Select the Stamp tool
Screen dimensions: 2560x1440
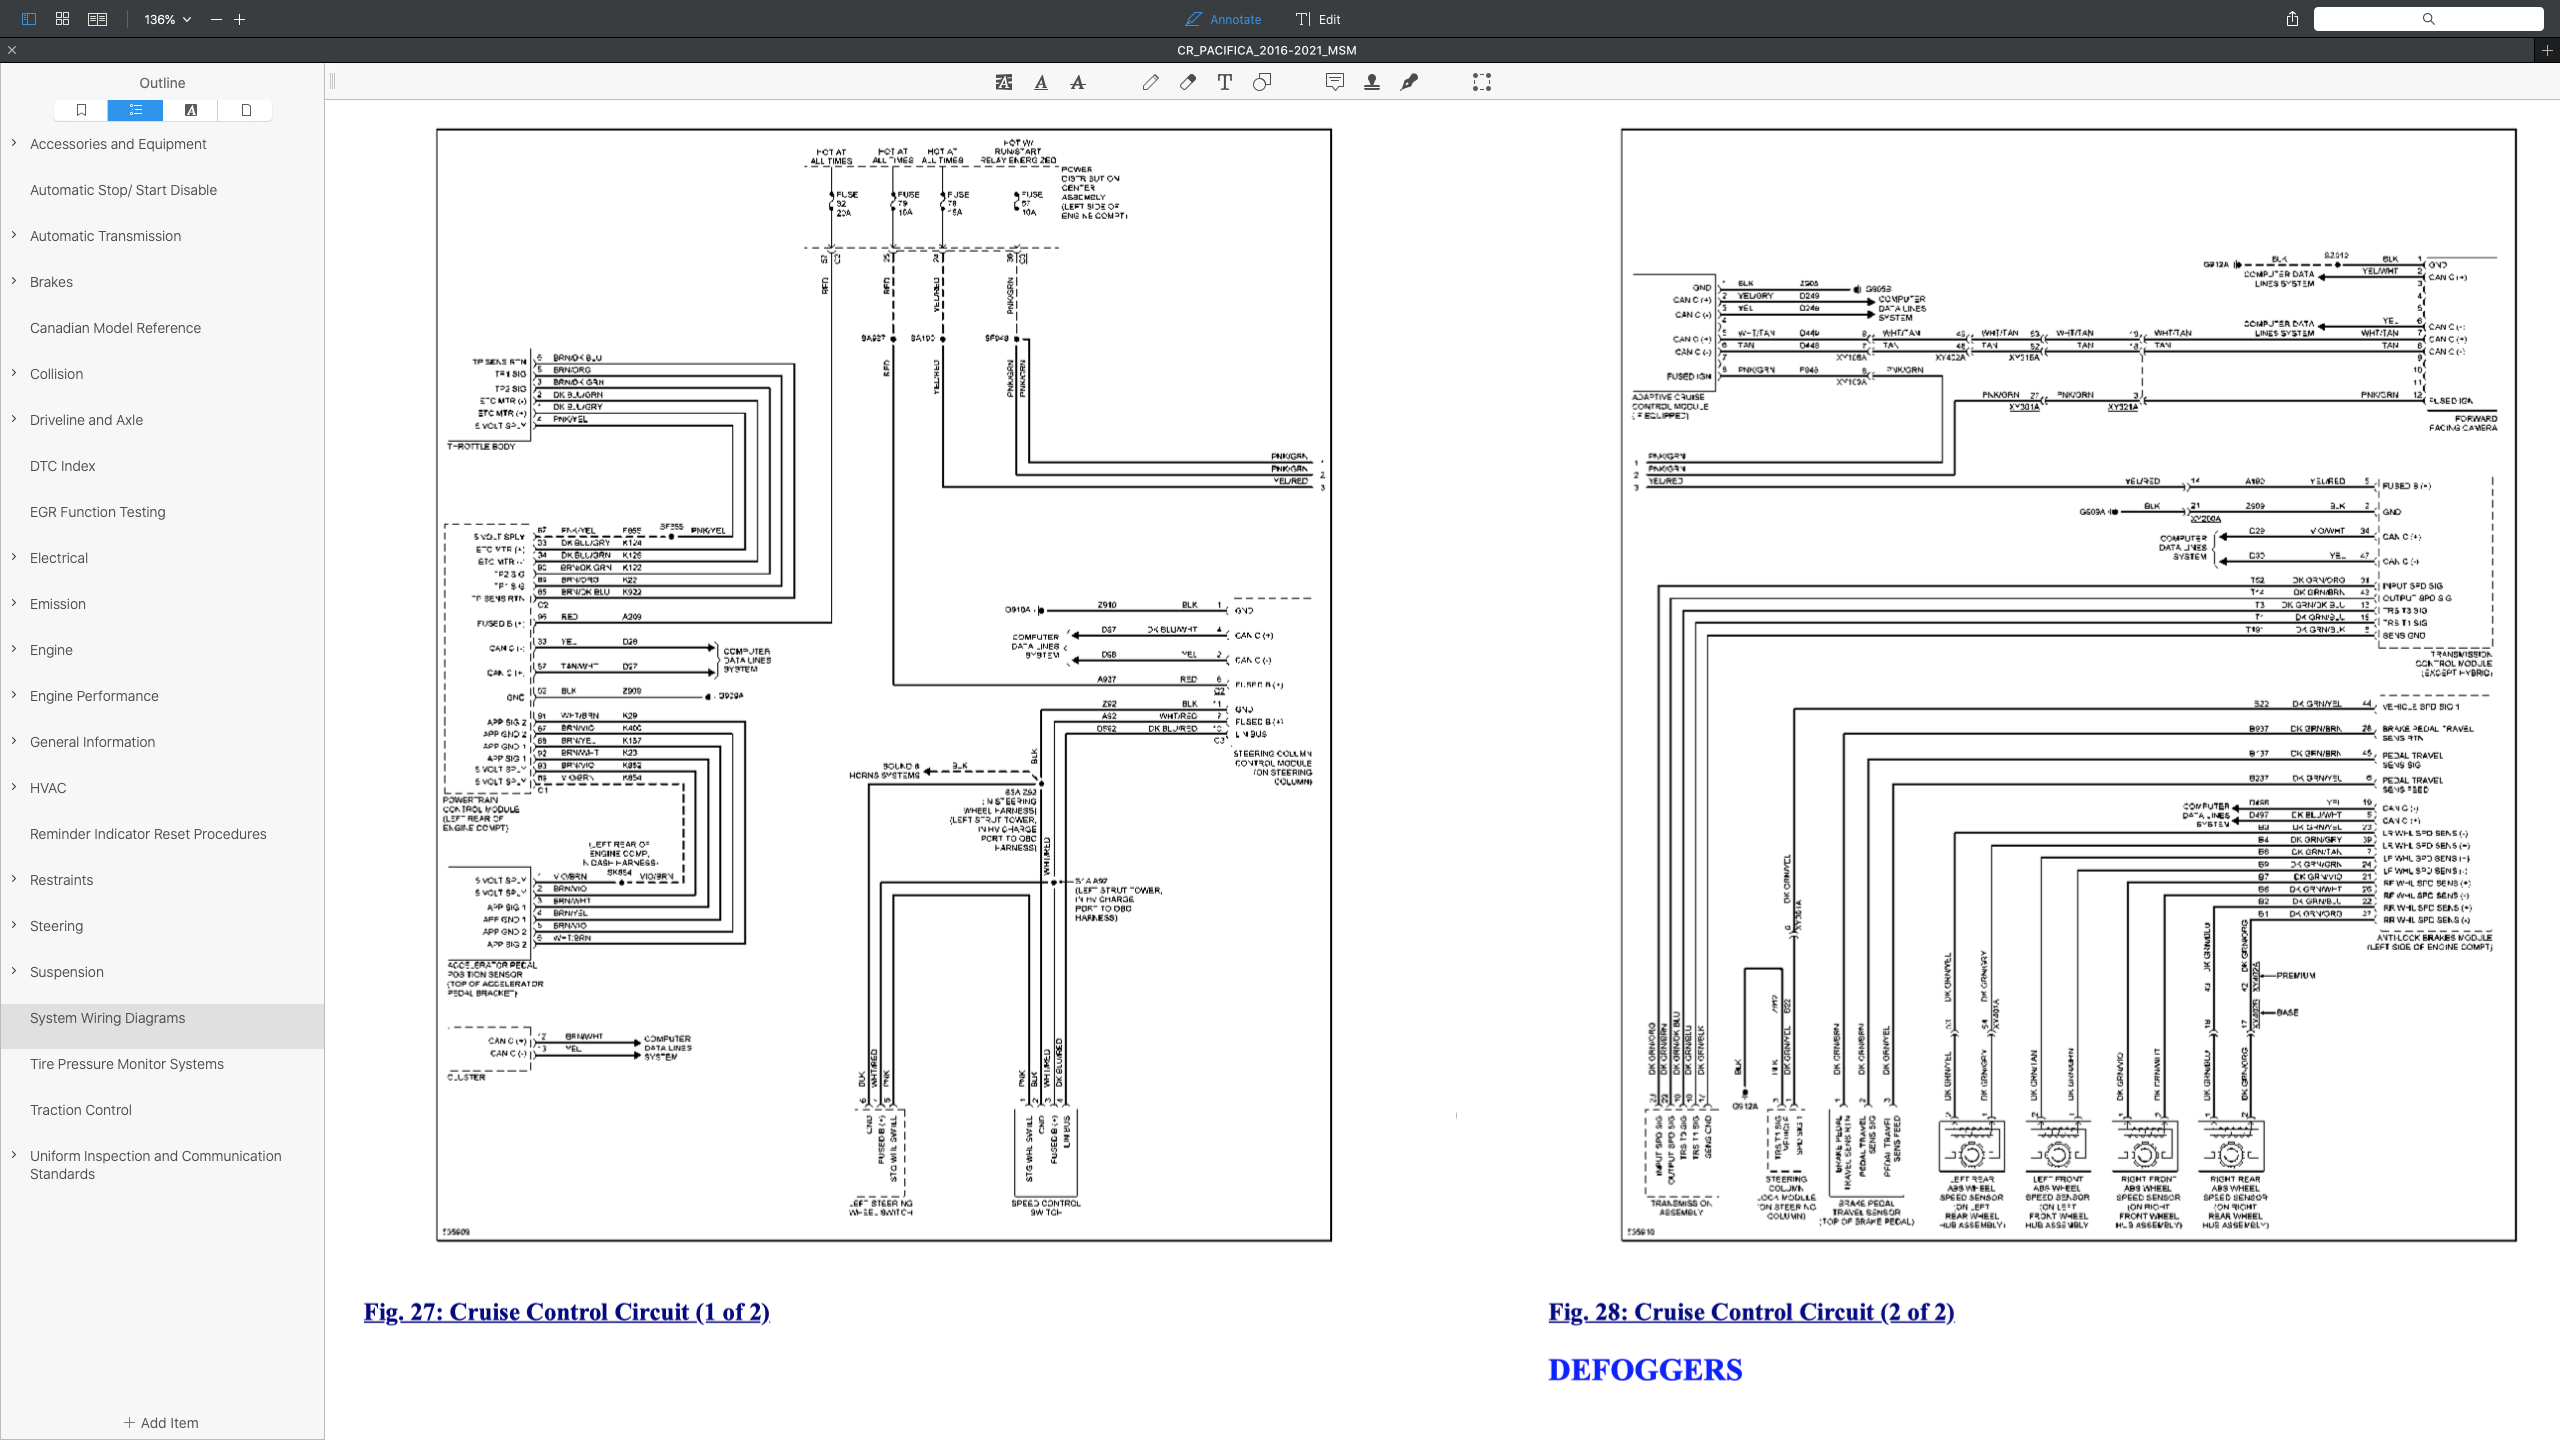tap(1372, 82)
